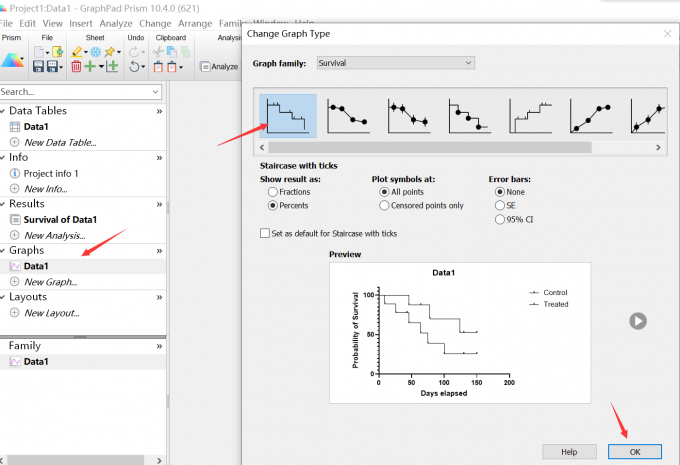Image resolution: width=680 pixels, height=465 pixels.
Task: Select the yellow highlighter sheet tool
Action: tap(77, 52)
